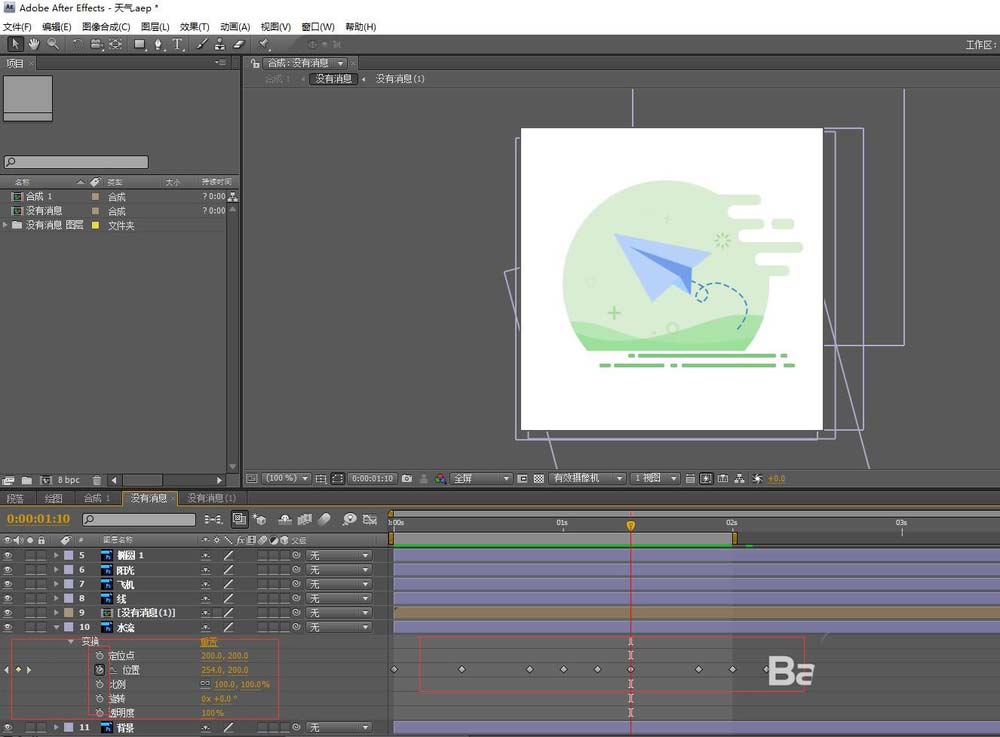1000x737 pixels.
Task: Open parent dropdown for layer 飞机
Action: (x=338, y=584)
